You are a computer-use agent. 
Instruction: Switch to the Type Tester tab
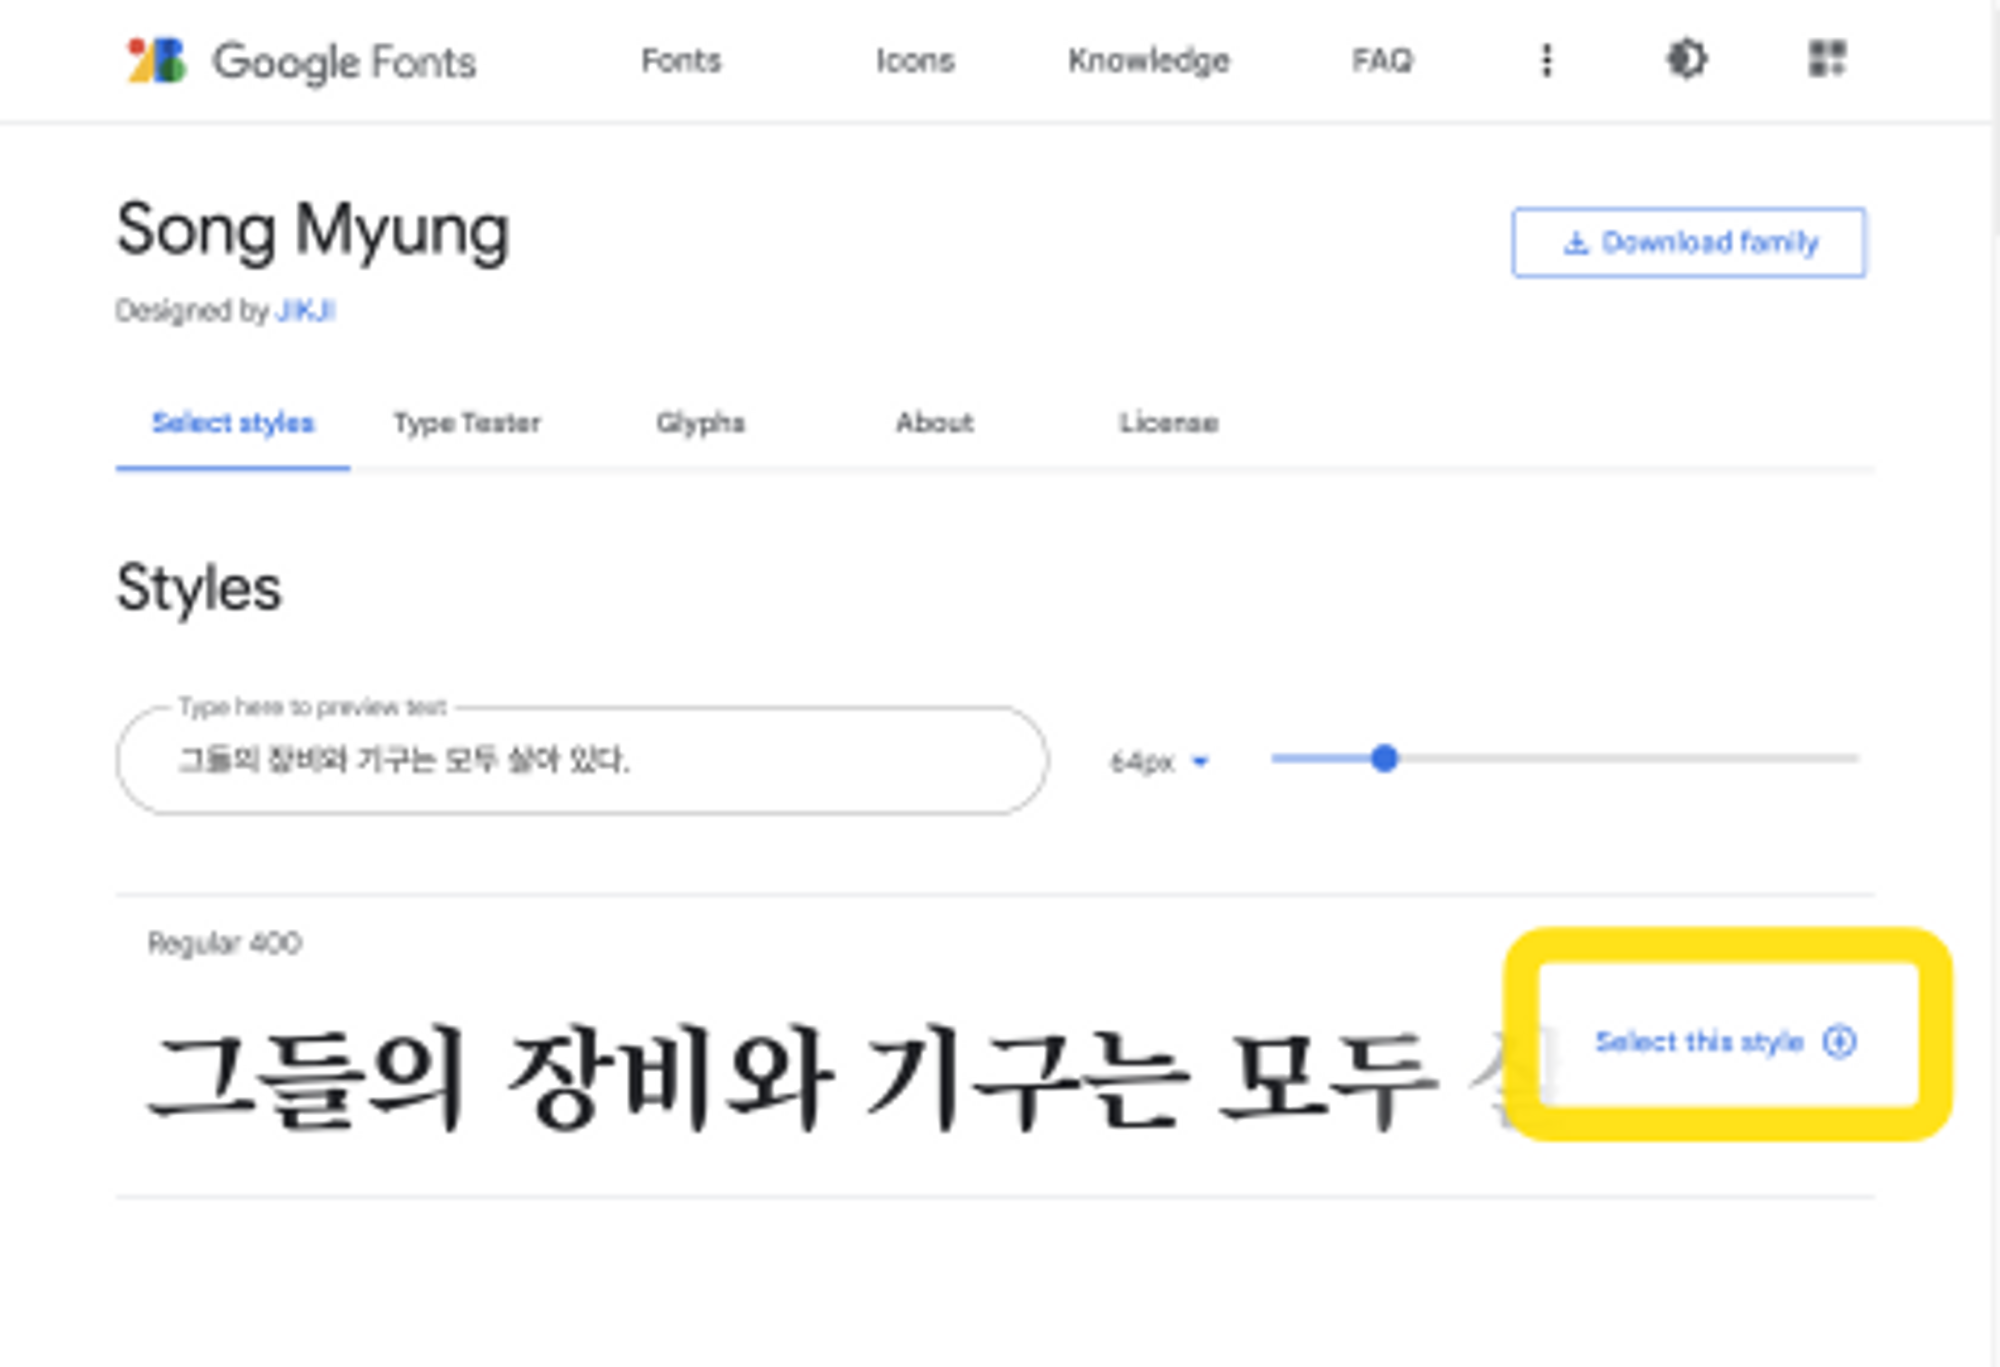[467, 423]
